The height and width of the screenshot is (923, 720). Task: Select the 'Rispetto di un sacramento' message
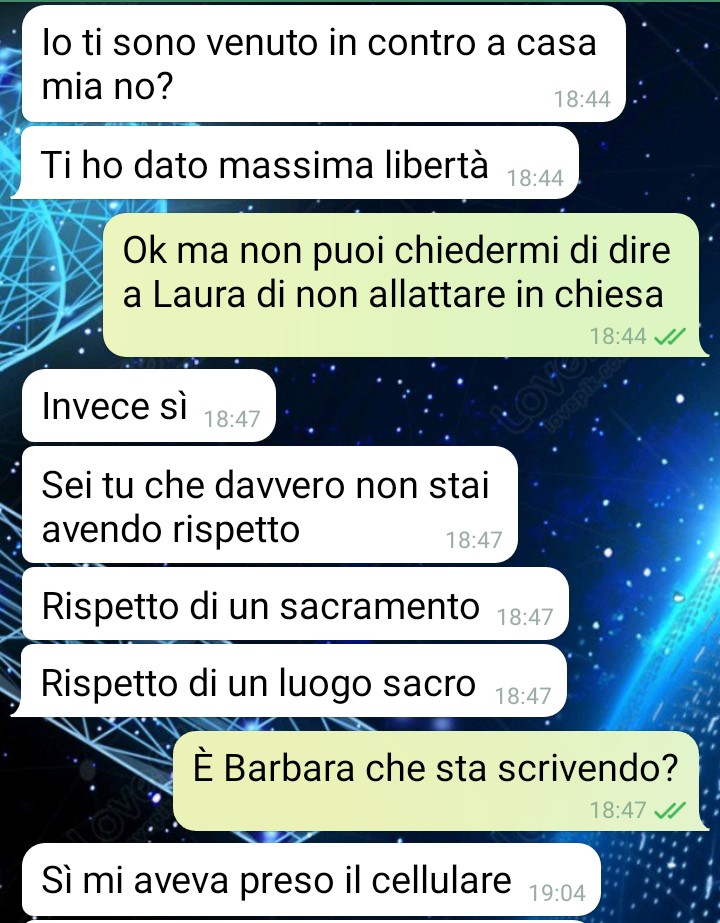[x=295, y=604]
